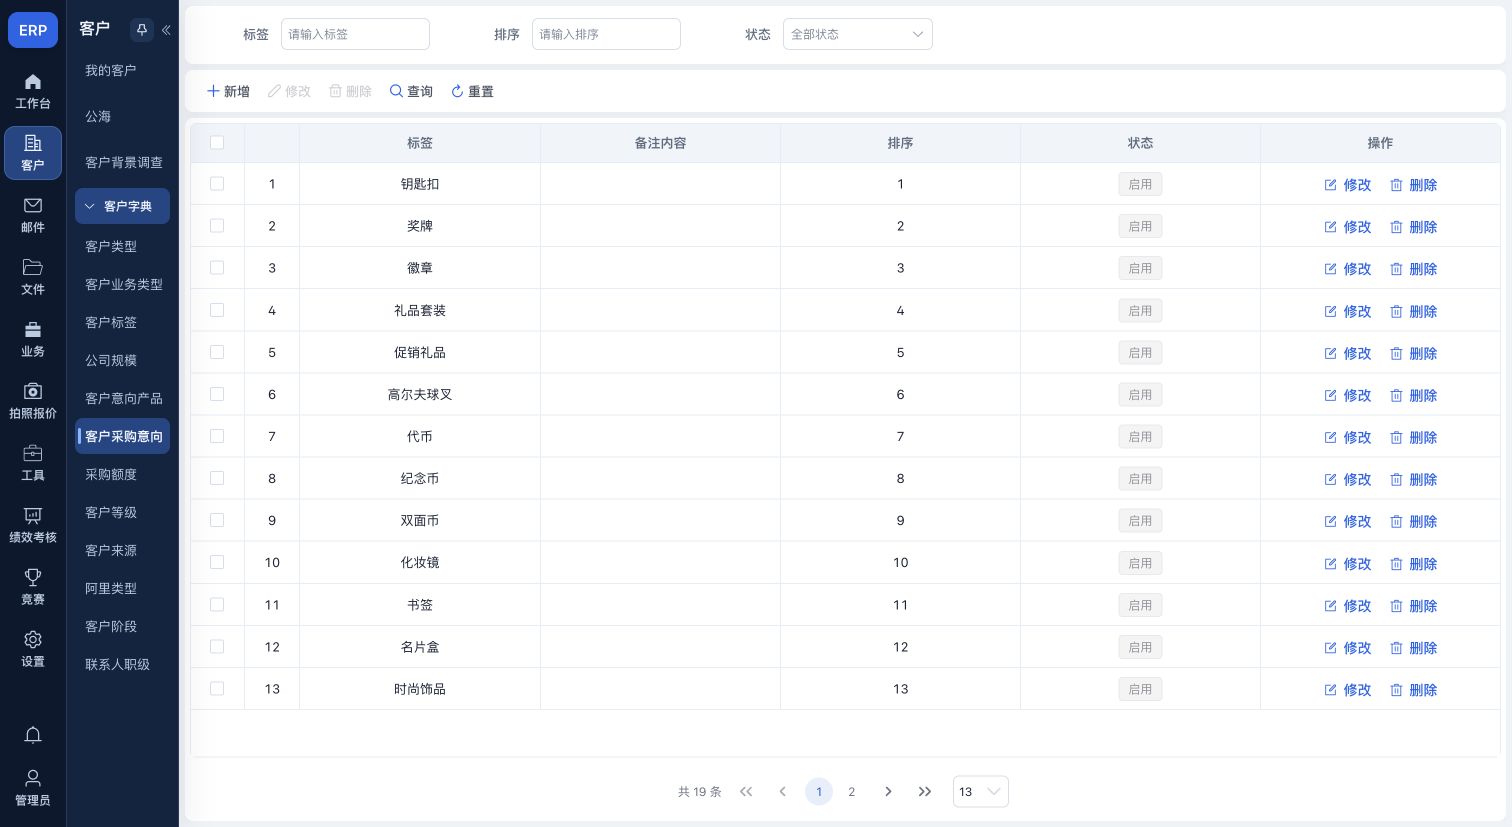Check the checkbox for 徽章 row
This screenshot has width=1512, height=827.
click(217, 268)
